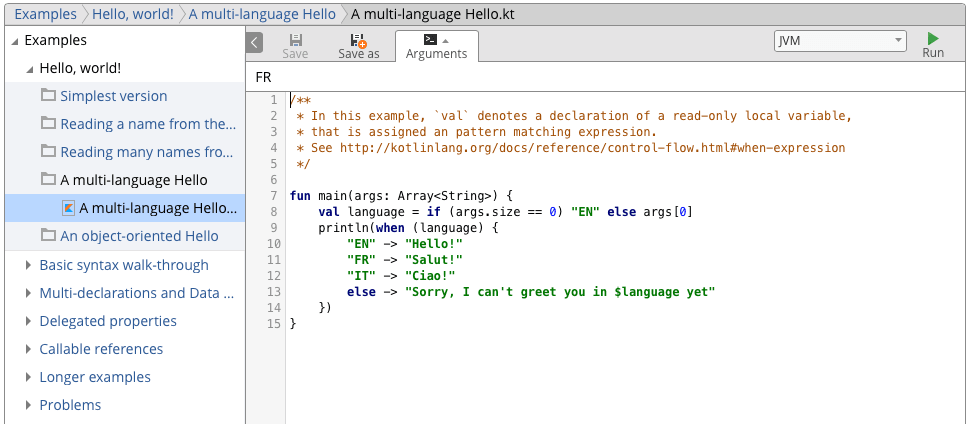Expand Basic syntax walk-through section
Viewport: 970px width, 424px height.
pos(28,265)
